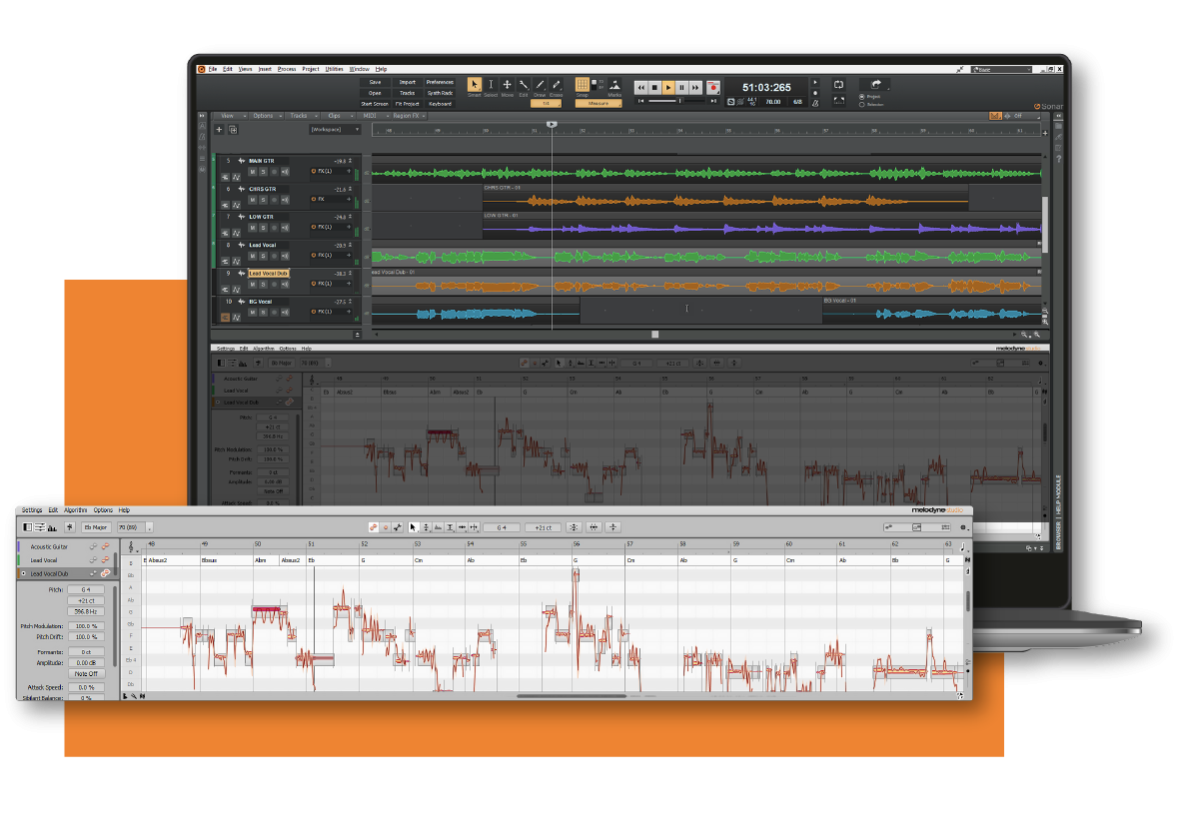Solo the Lead Vocal track
This screenshot has height=832, width=1200.
[262, 256]
